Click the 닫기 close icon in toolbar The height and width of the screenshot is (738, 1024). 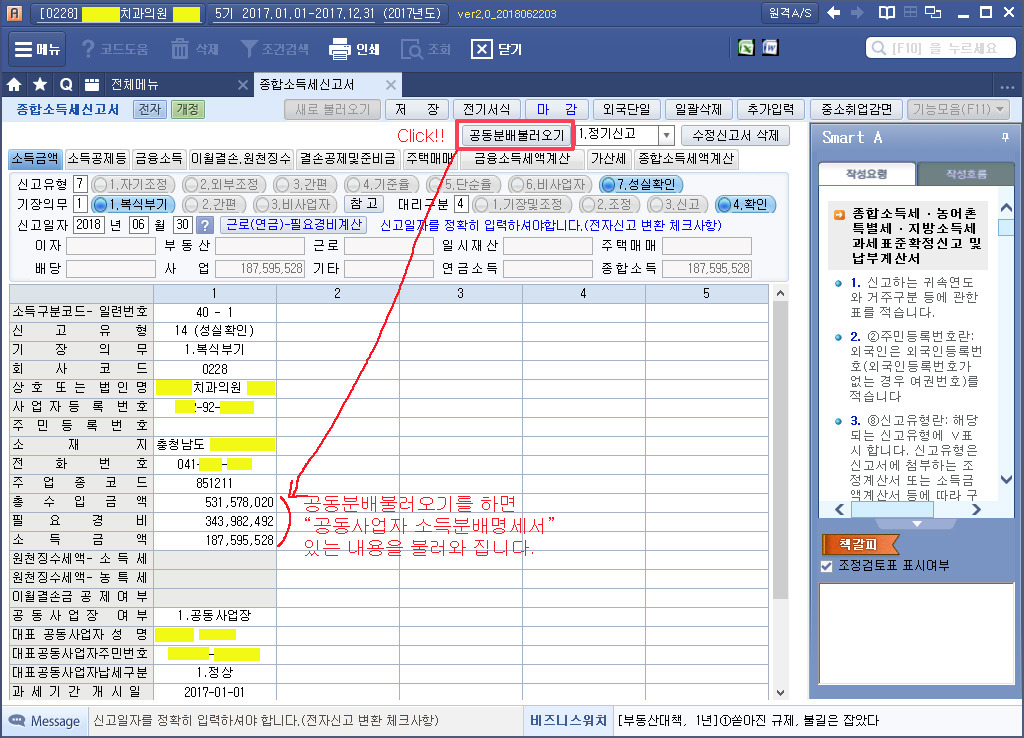click(x=481, y=49)
